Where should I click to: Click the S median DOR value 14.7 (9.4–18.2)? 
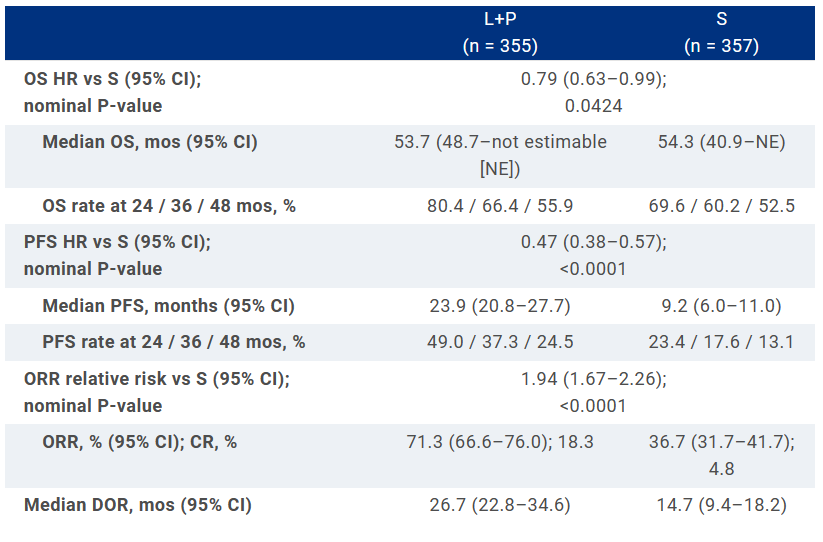(721, 505)
